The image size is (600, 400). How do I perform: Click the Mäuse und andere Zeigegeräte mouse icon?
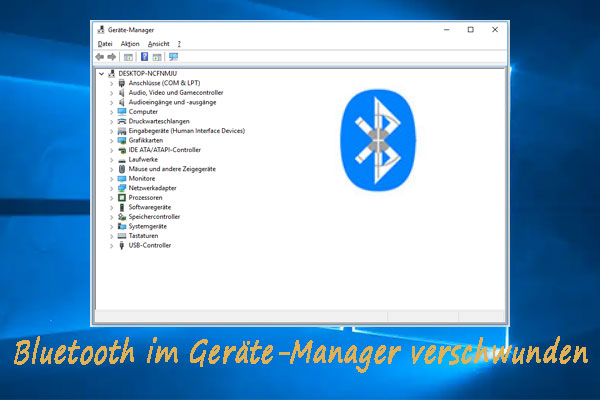click(122, 169)
